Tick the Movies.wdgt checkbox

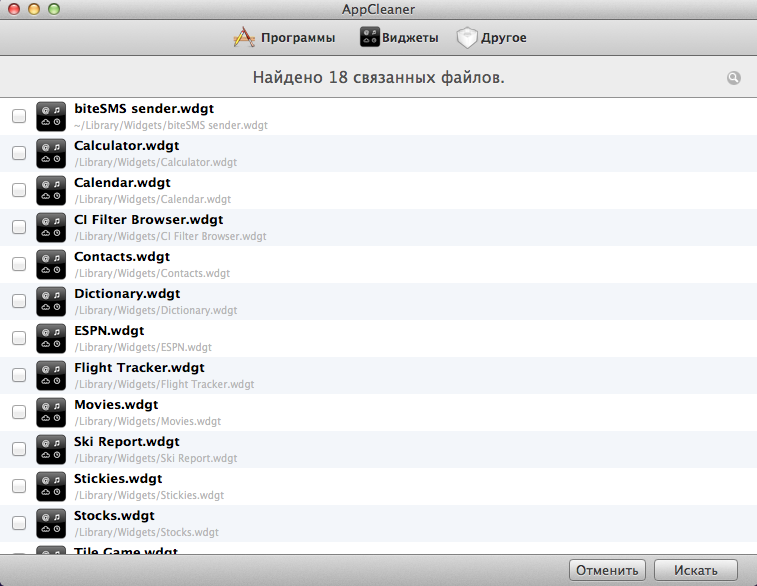tap(19, 412)
